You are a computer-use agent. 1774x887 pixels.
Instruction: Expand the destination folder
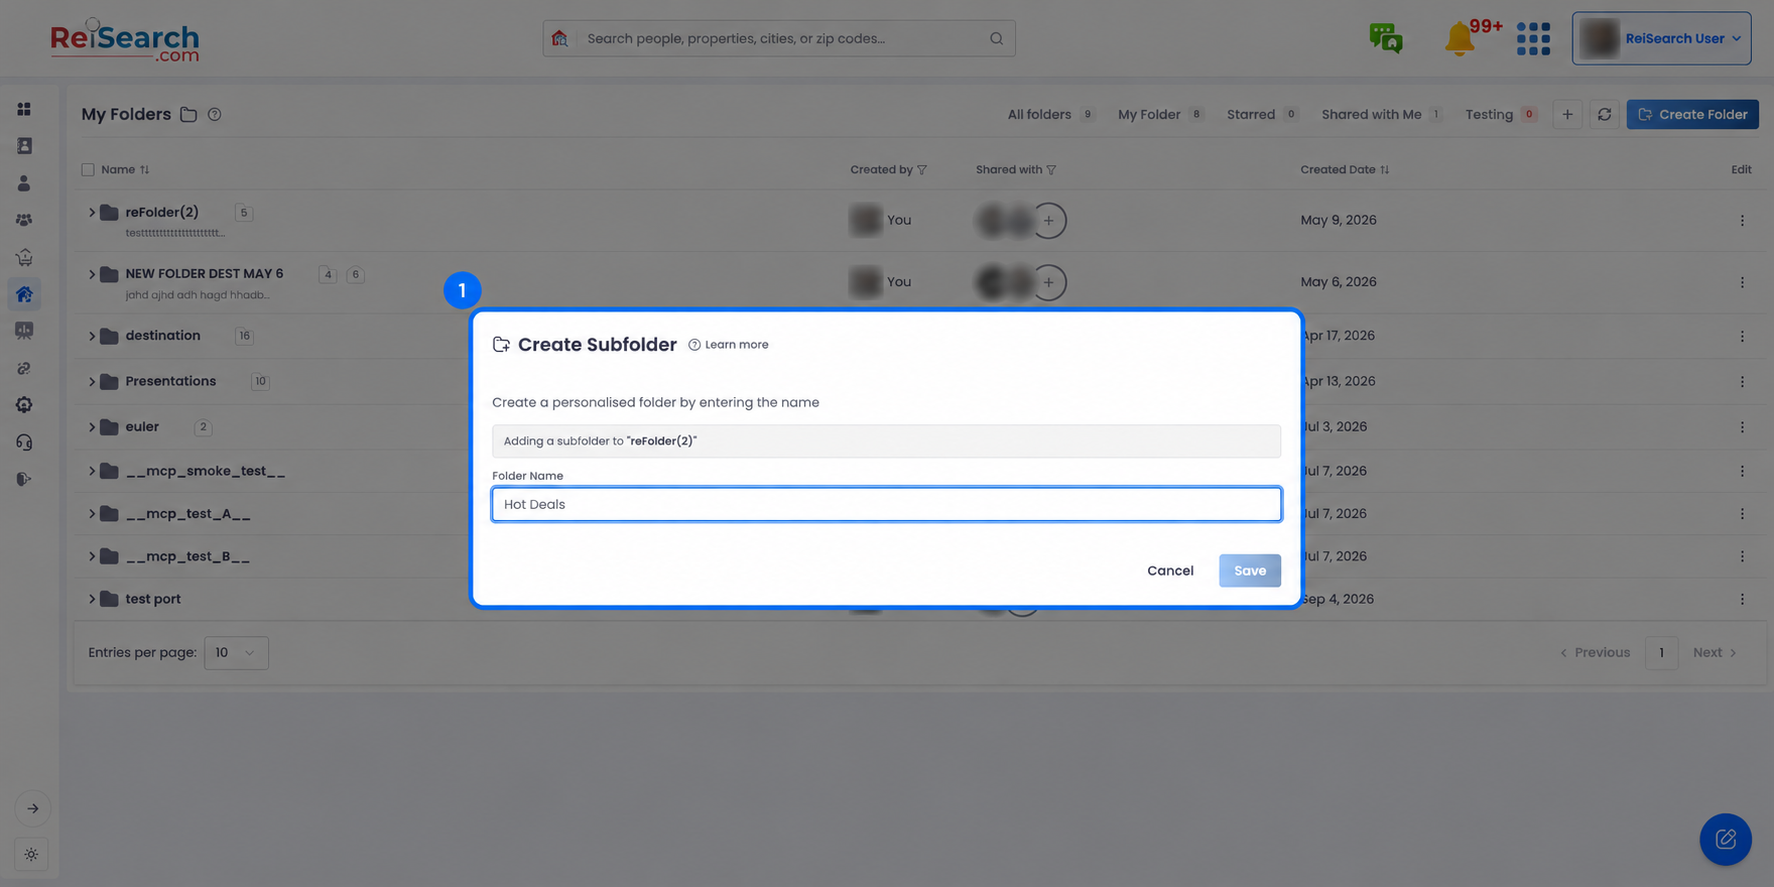[91, 336]
